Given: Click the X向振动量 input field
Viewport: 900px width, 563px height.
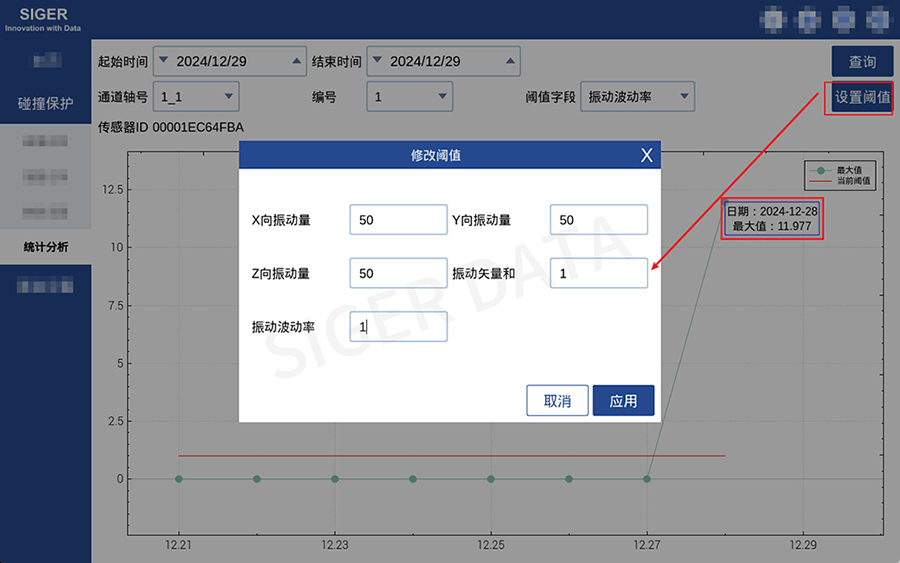Looking at the screenshot, I should 398,220.
